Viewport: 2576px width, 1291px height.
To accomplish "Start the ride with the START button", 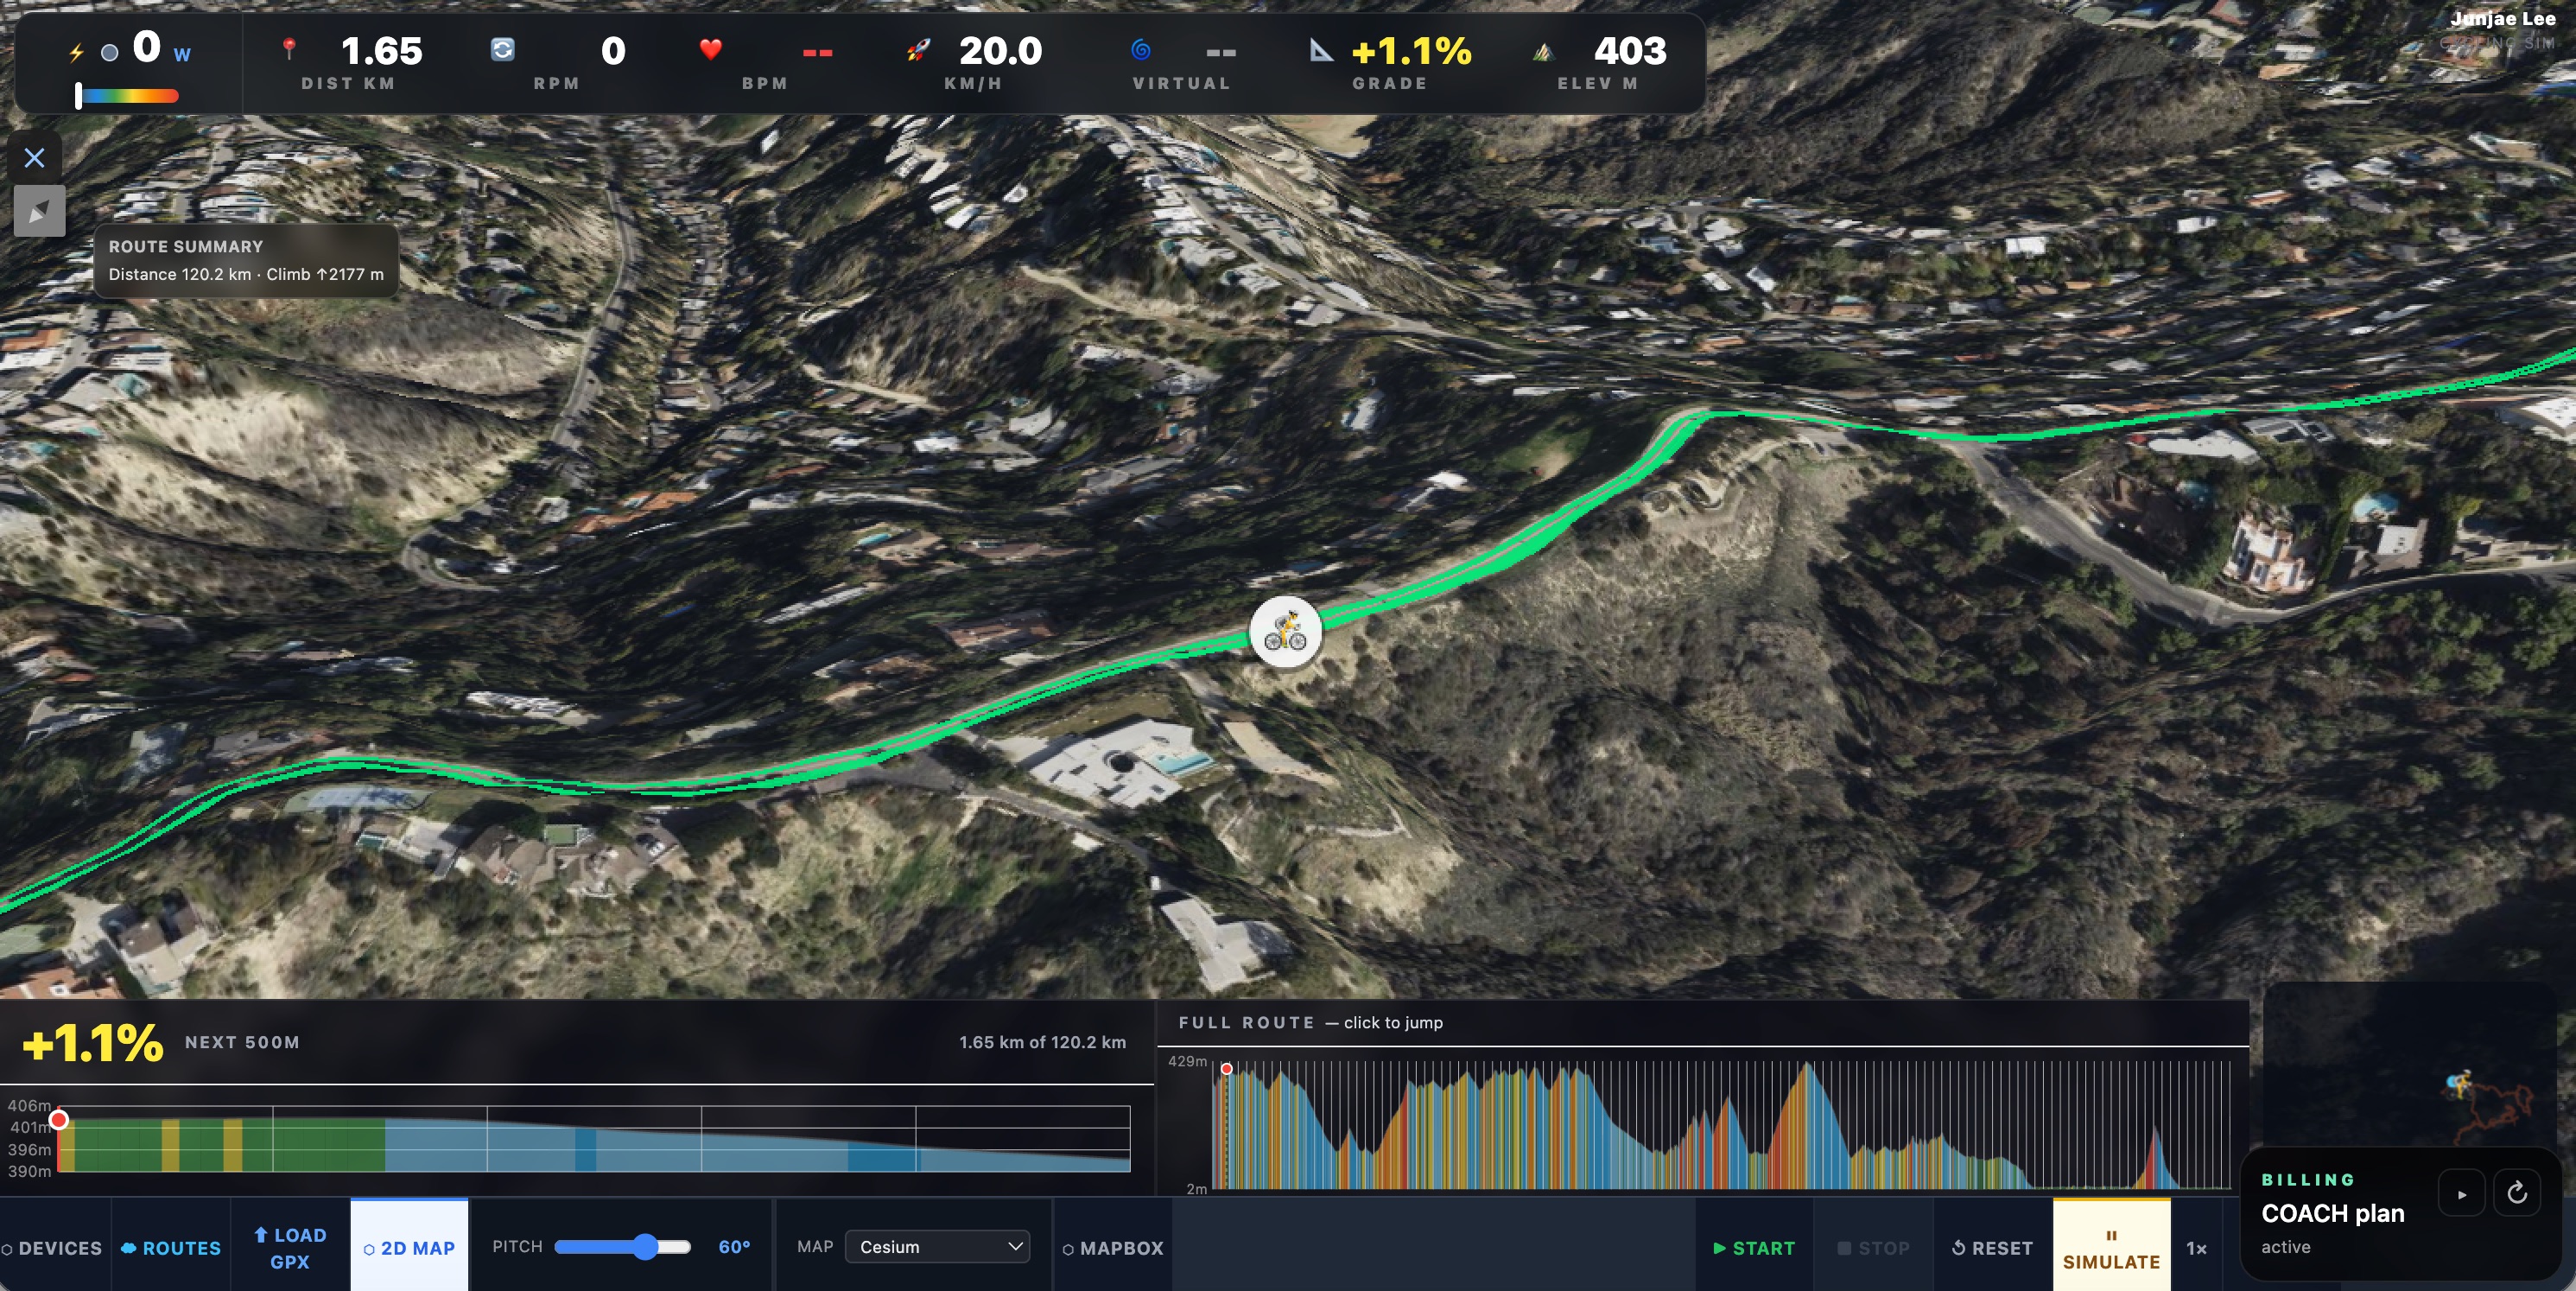I will pyautogui.click(x=1754, y=1248).
